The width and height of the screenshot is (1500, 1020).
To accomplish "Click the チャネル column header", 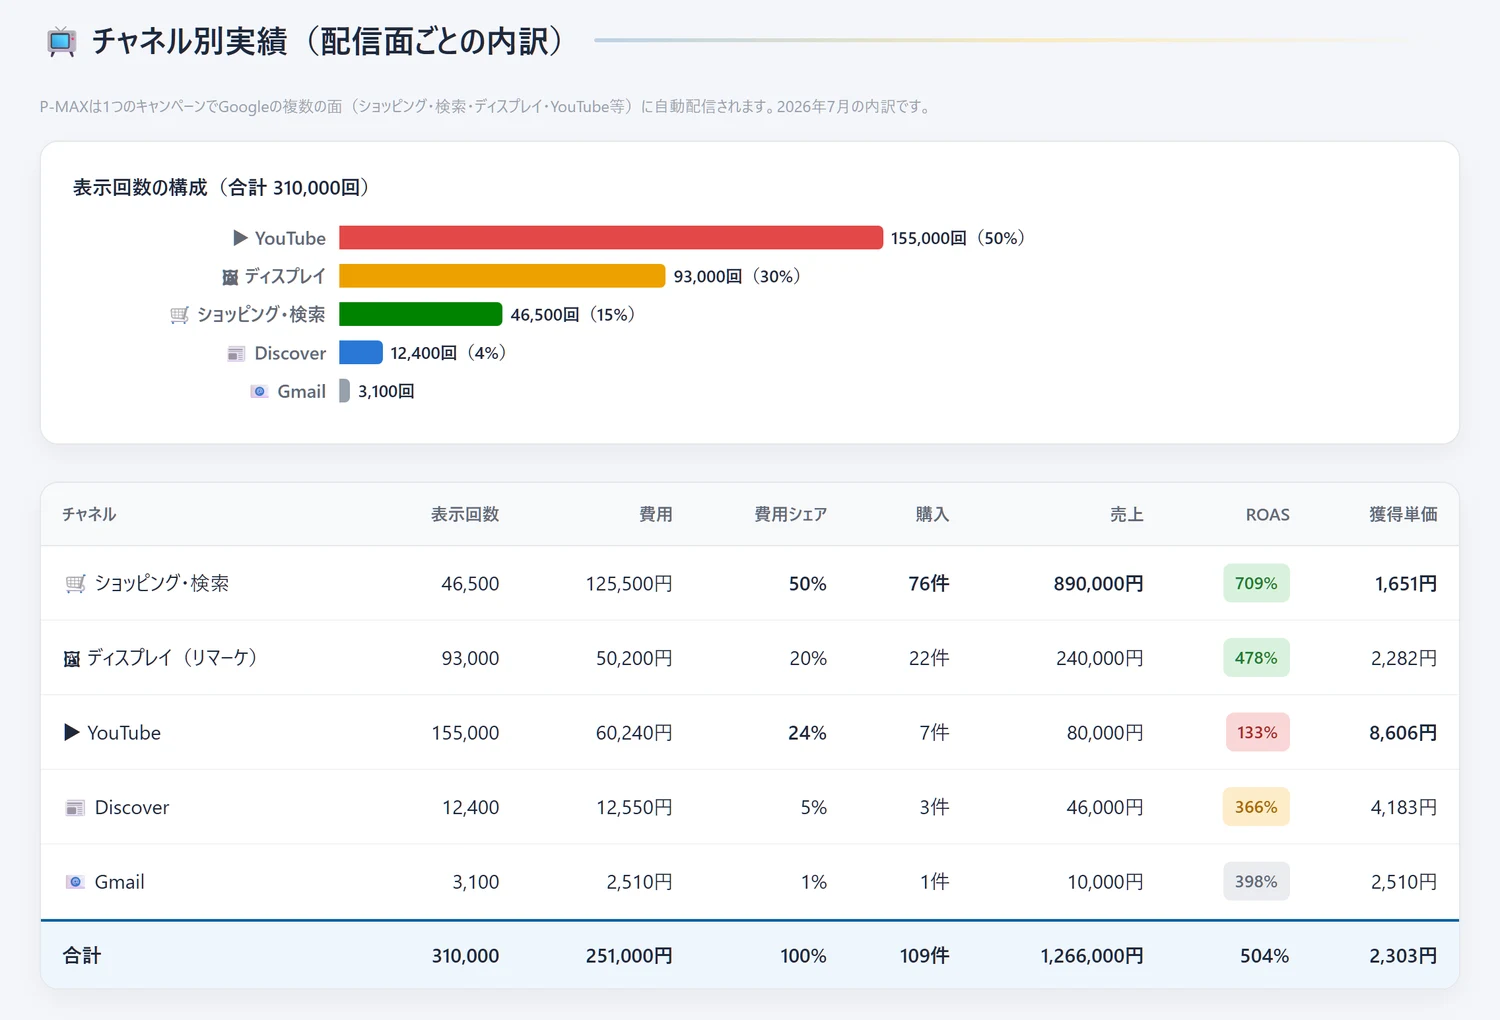I will tap(89, 514).
